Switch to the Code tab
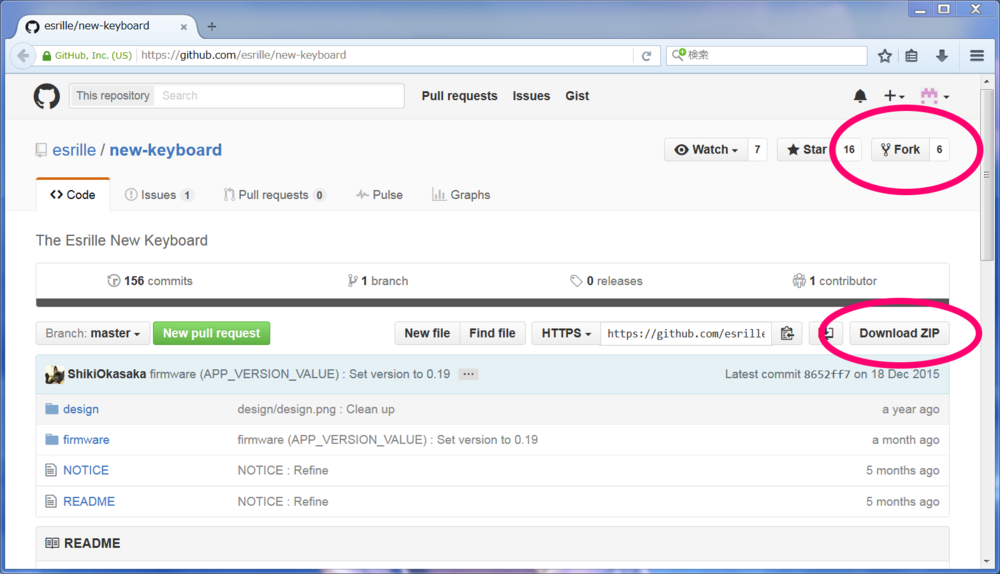The width and height of the screenshot is (1000, 574). click(x=73, y=195)
